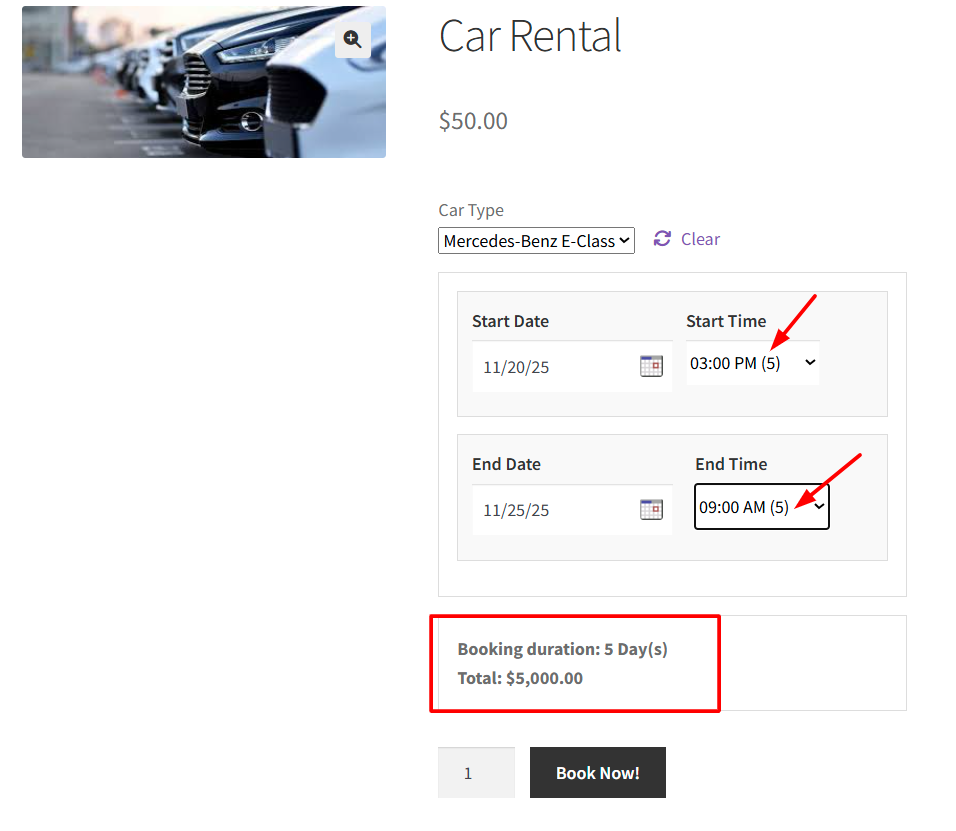The image size is (956, 831).
Task: Click the magnifier zoom icon on car image
Action: 352,39
